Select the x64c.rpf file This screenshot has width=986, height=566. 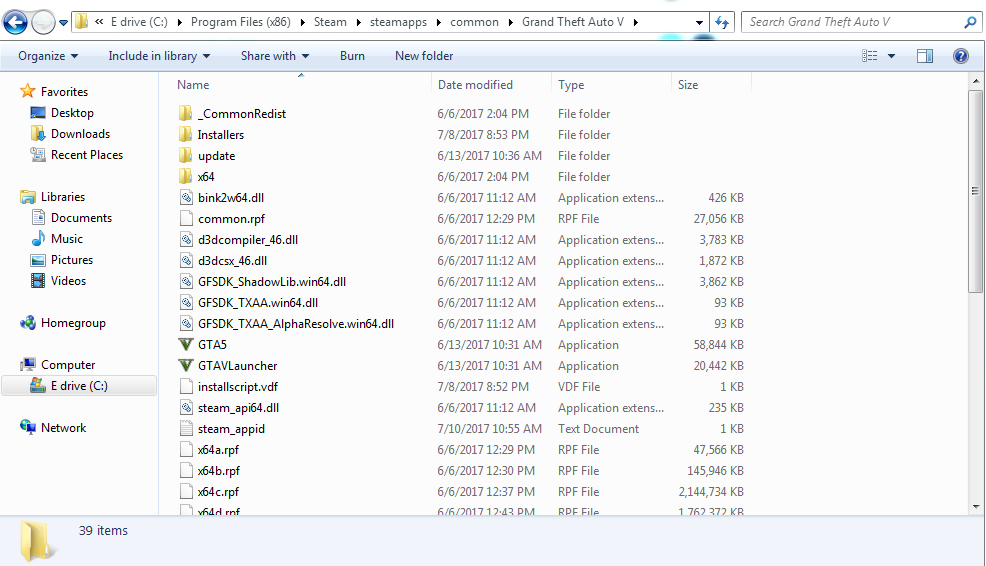pos(218,492)
